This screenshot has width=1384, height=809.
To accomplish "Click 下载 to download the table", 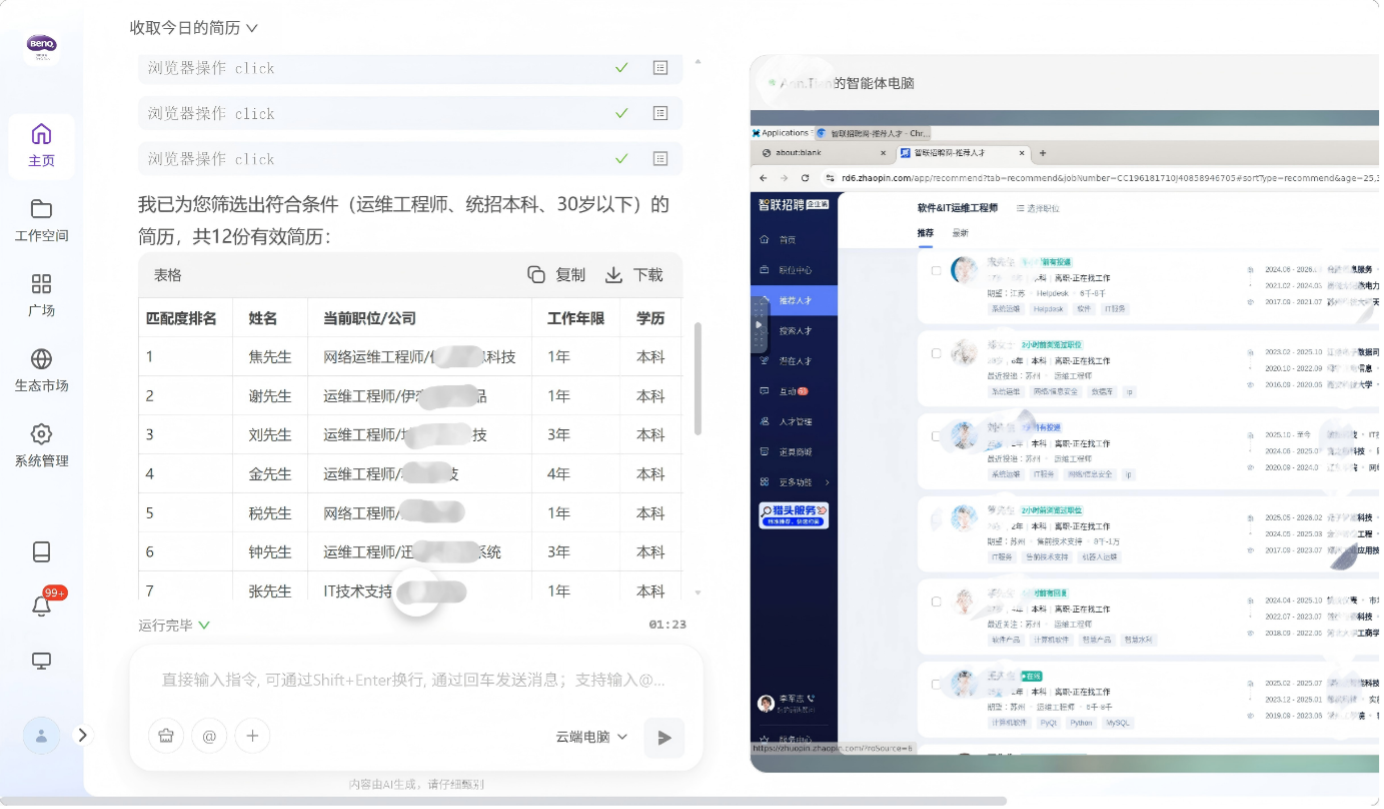I will point(635,275).
